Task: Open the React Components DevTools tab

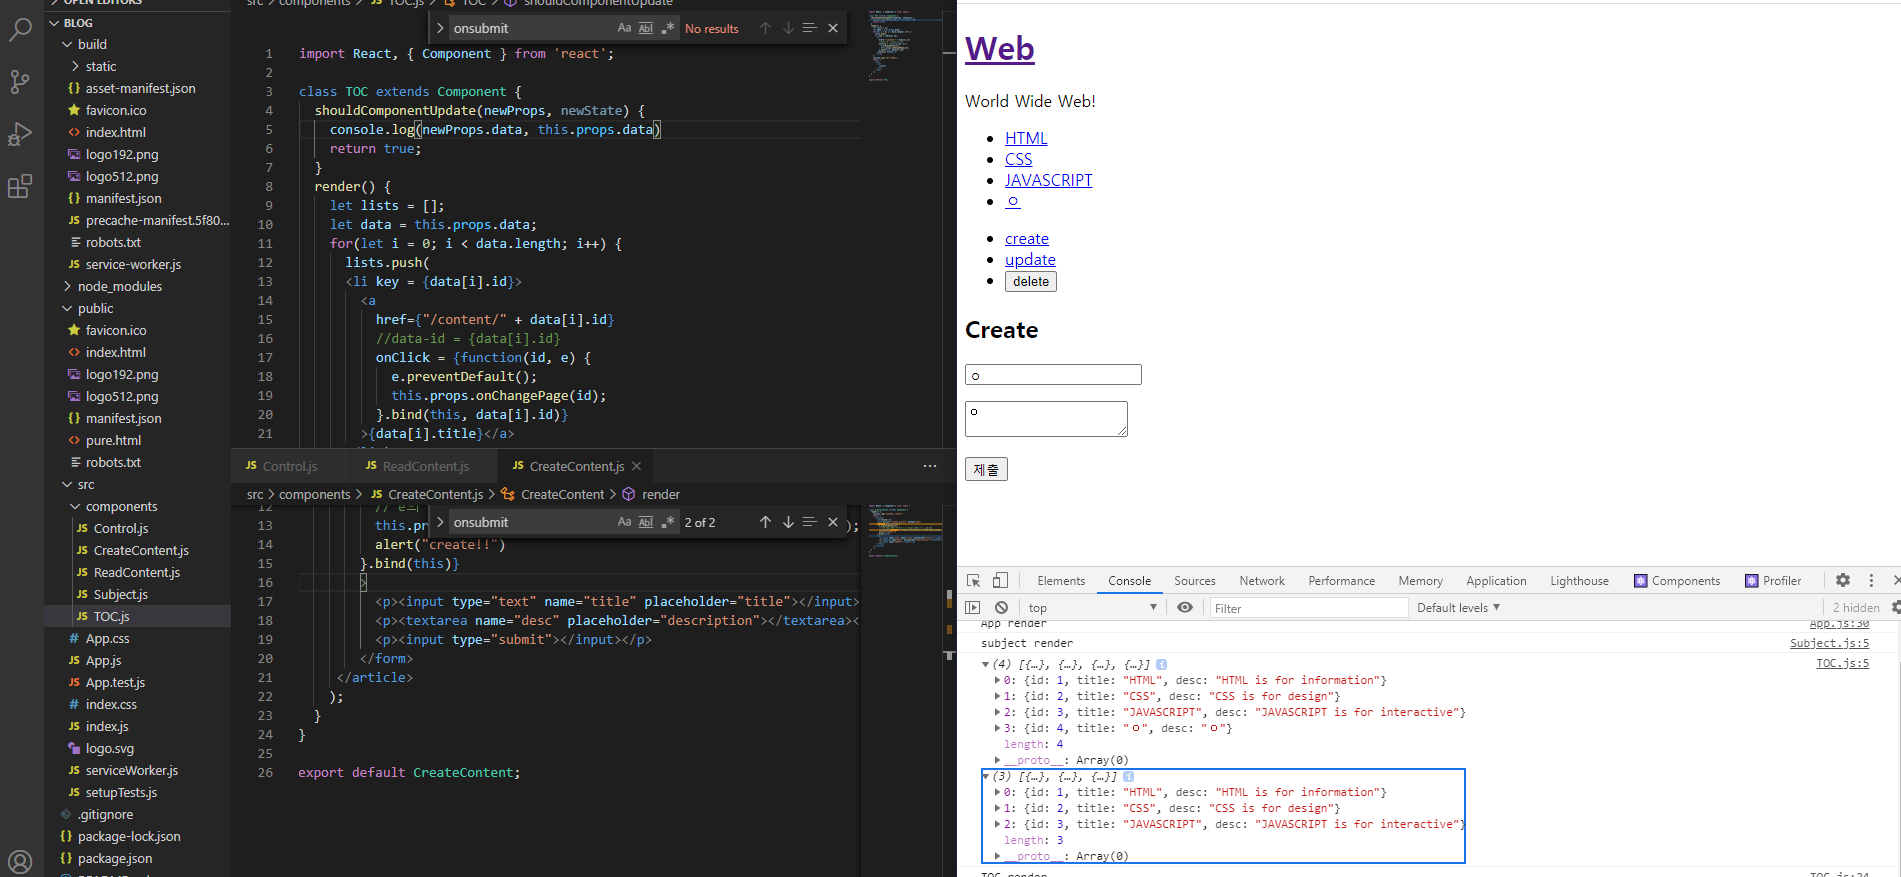Action: 1677,581
